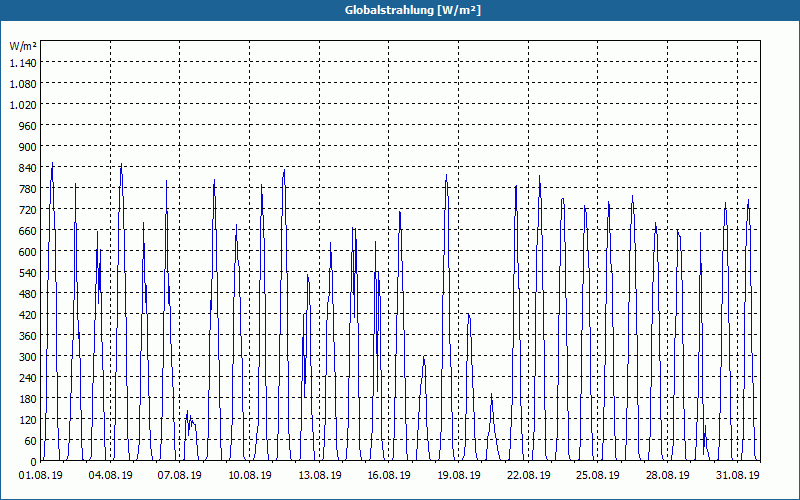800x500 pixels.
Task: Click y-axis value 180
Action: [x=27, y=399]
